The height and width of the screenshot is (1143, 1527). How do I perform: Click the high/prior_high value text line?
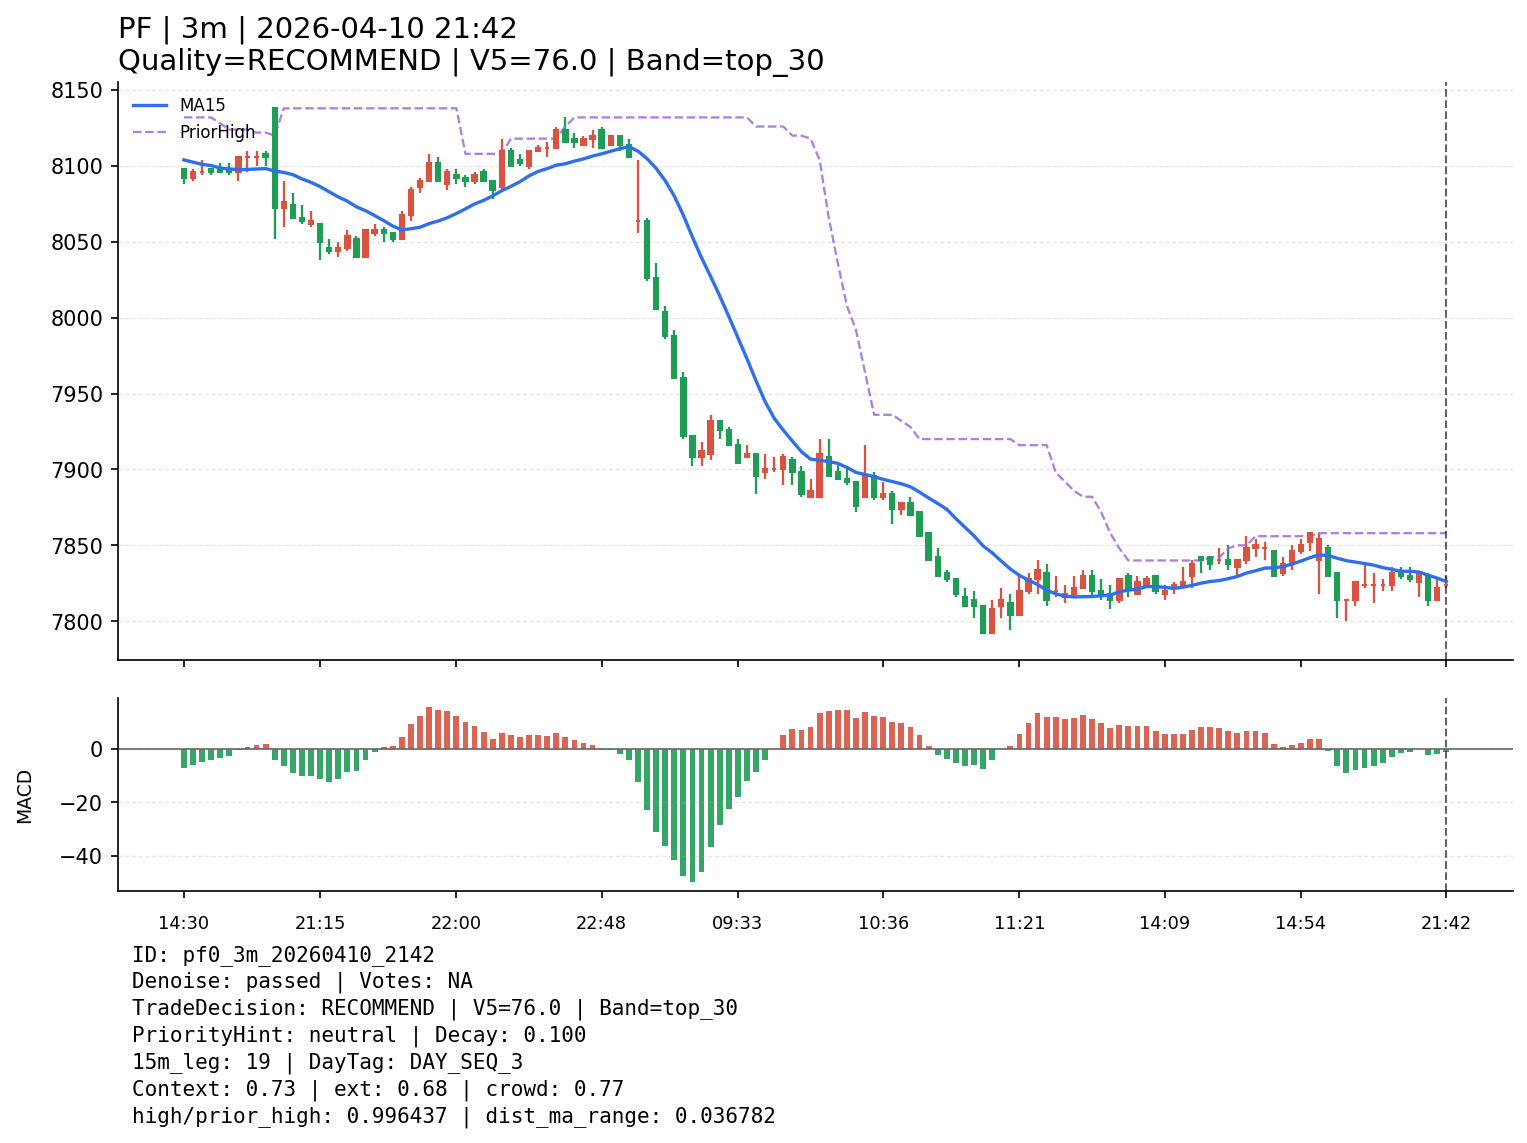click(453, 1117)
